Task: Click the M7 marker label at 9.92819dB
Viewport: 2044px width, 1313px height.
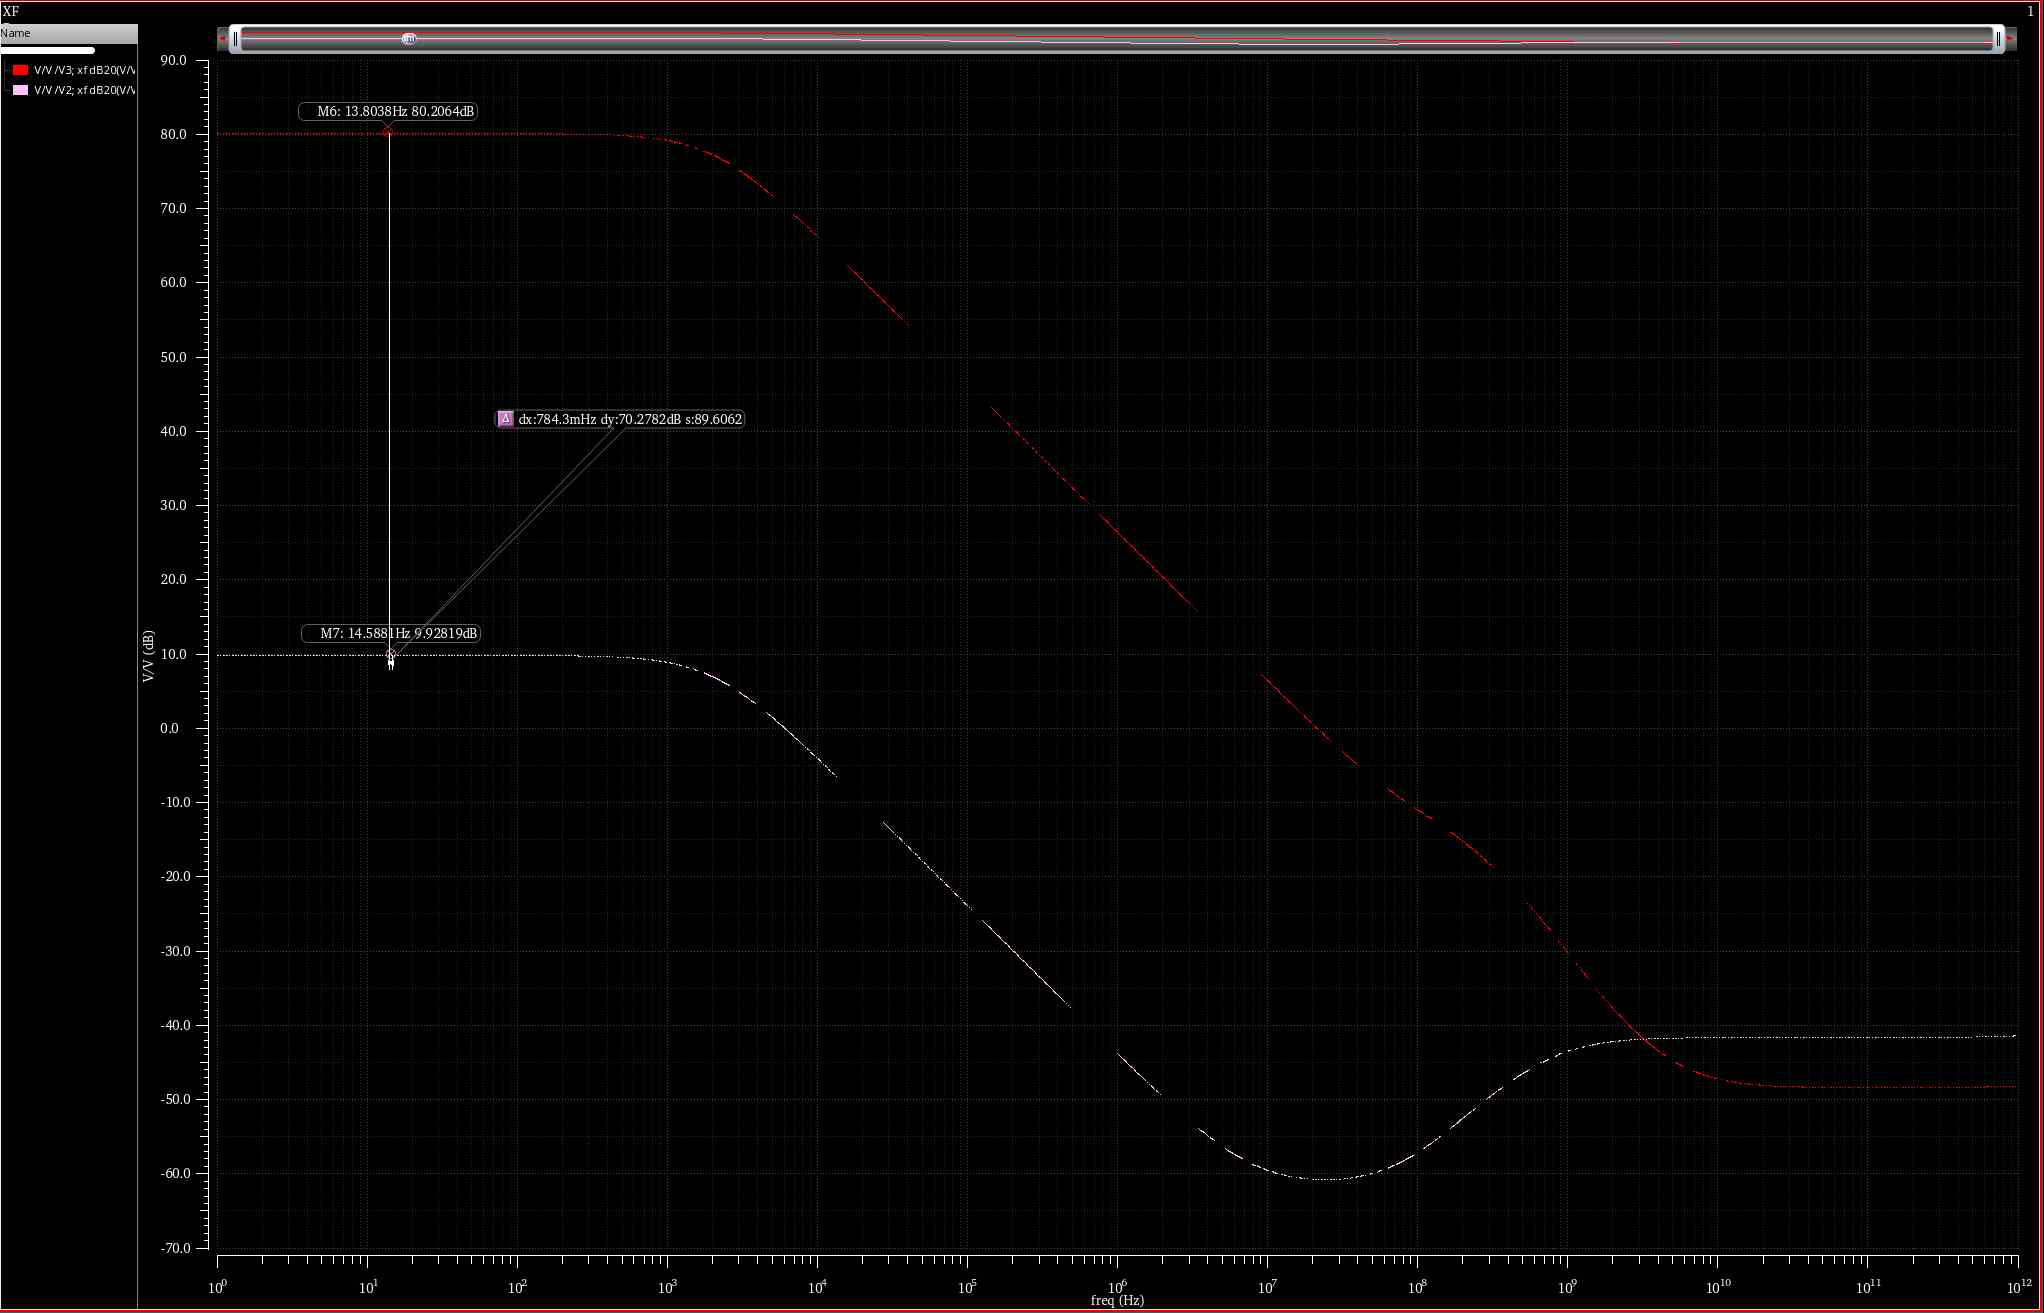Action: pyautogui.click(x=391, y=633)
